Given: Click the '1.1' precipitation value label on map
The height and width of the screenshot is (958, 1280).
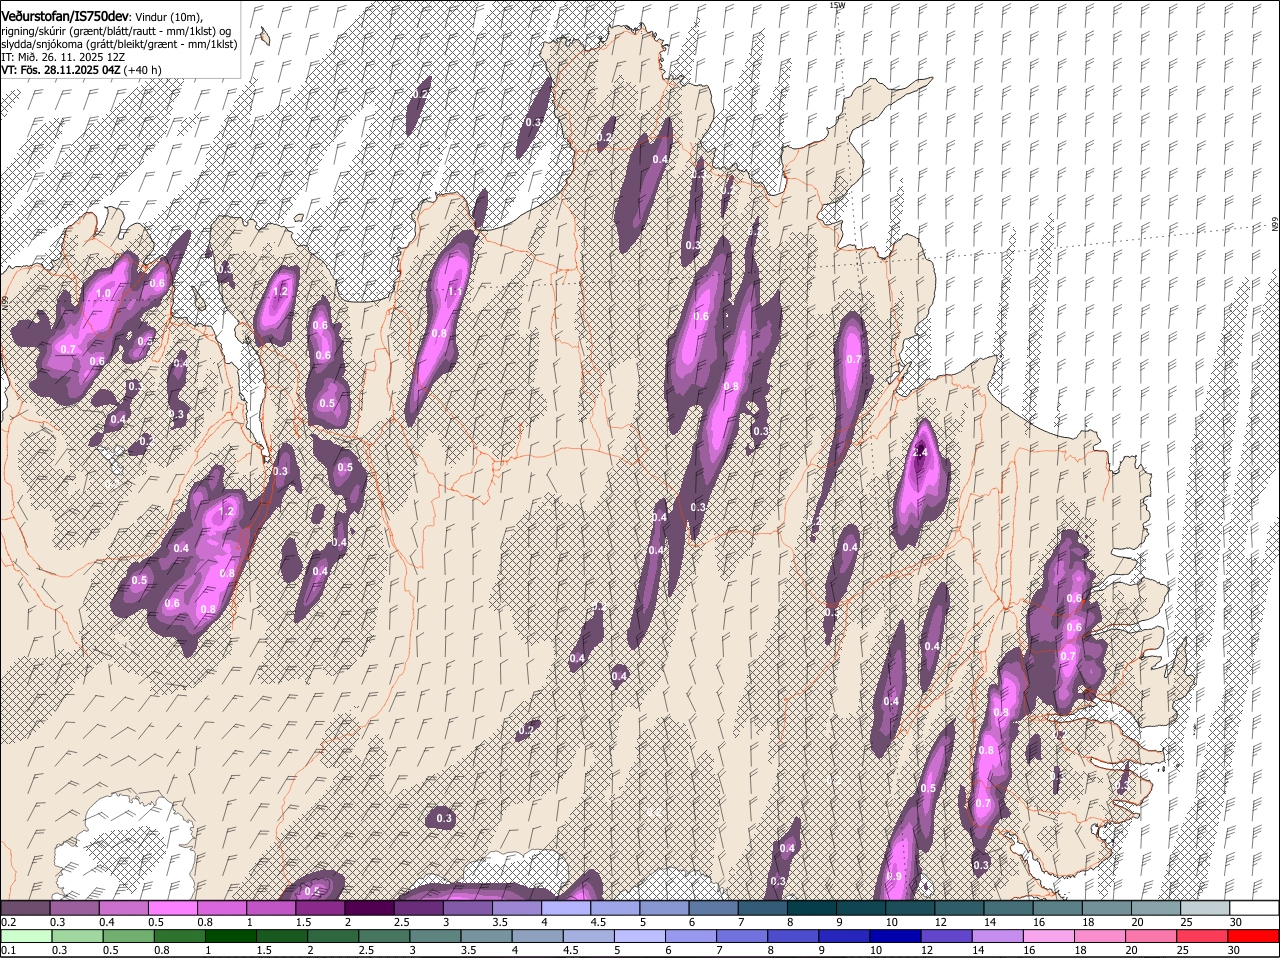Looking at the screenshot, I should pos(455,292).
